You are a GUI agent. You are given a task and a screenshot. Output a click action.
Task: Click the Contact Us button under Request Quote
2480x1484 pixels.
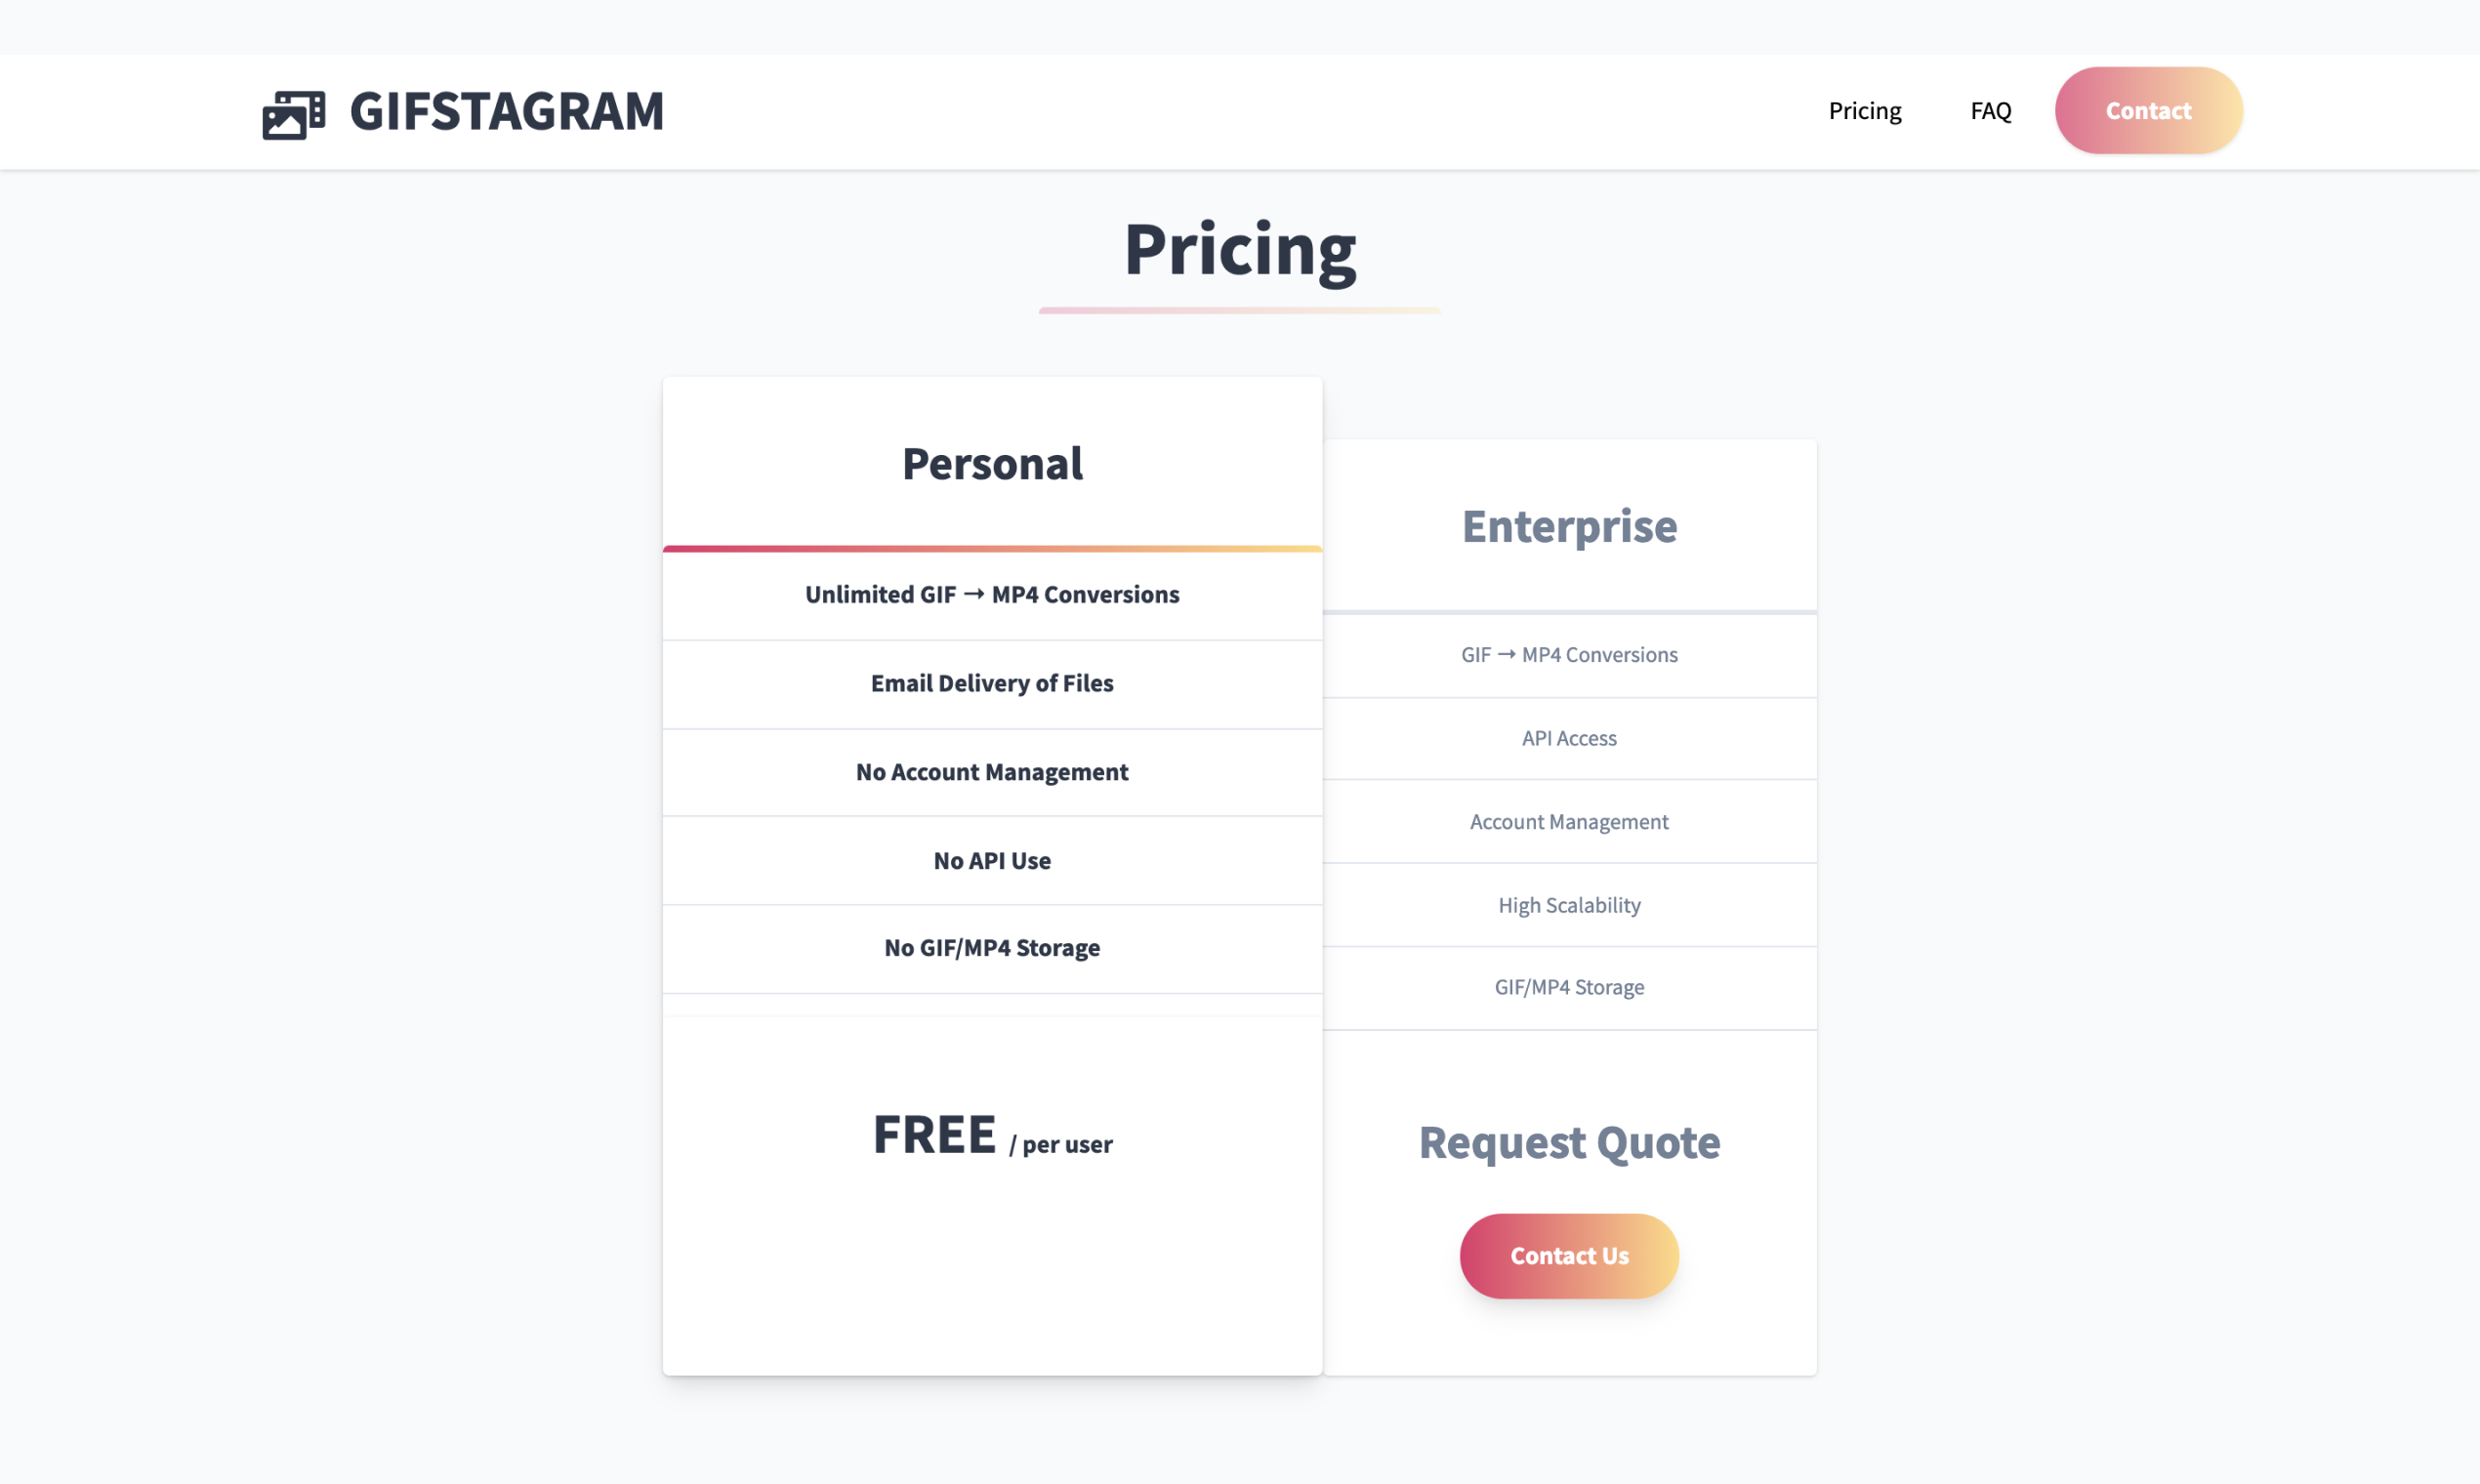point(1568,1256)
